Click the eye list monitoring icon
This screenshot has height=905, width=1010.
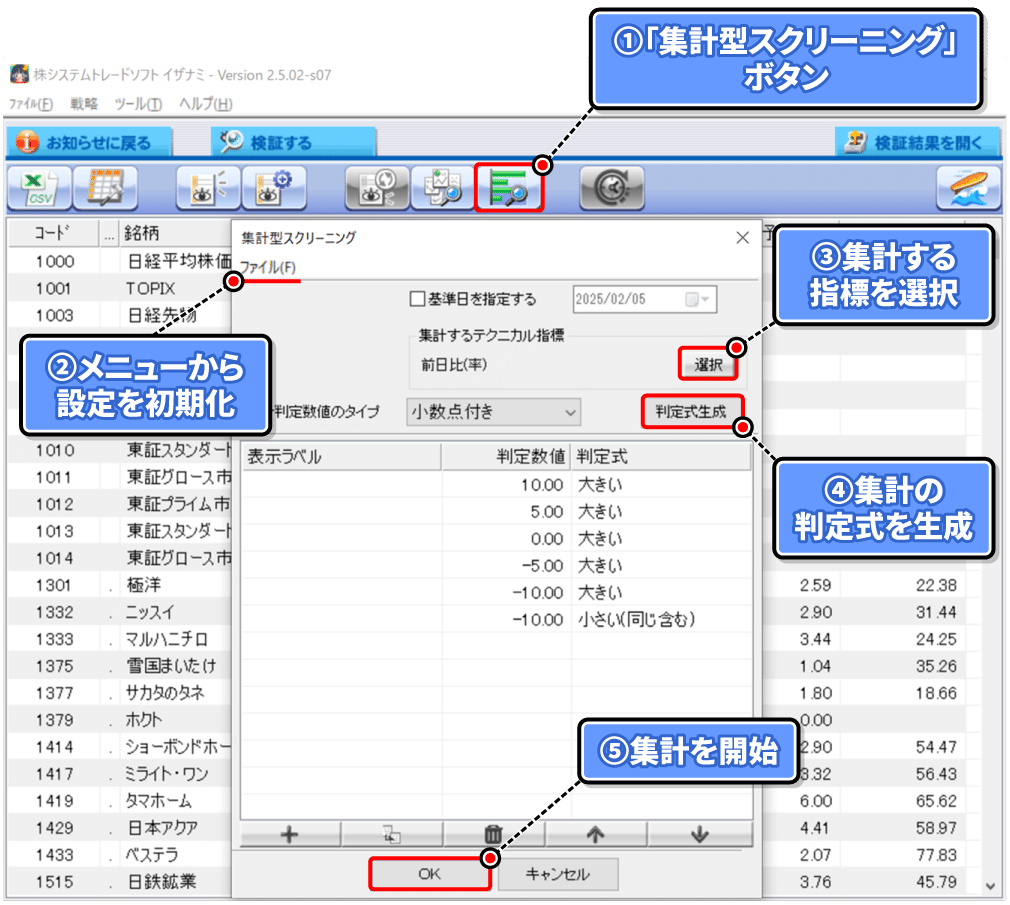pyautogui.click(x=209, y=188)
